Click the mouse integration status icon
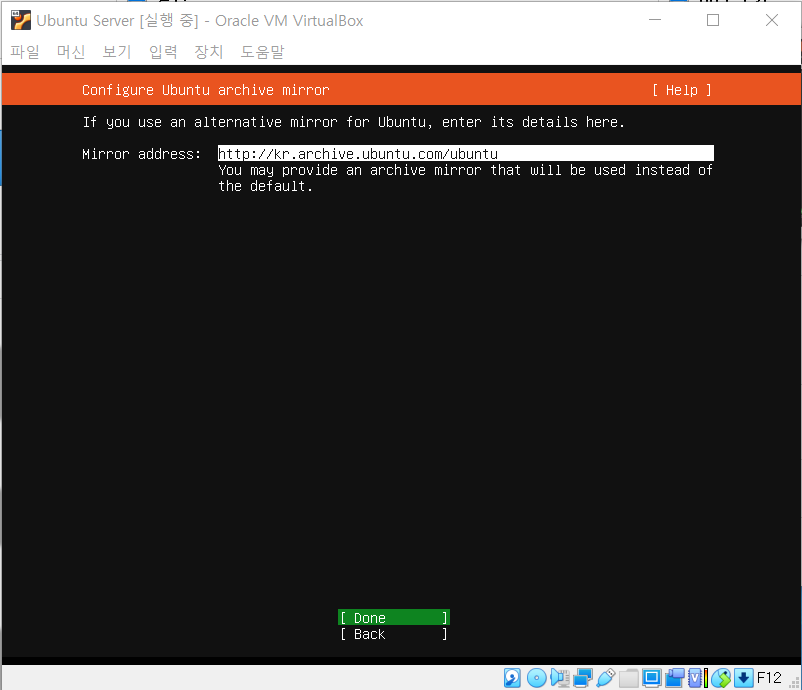Image resolution: width=802 pixels, height=690 pixels. 721,678
